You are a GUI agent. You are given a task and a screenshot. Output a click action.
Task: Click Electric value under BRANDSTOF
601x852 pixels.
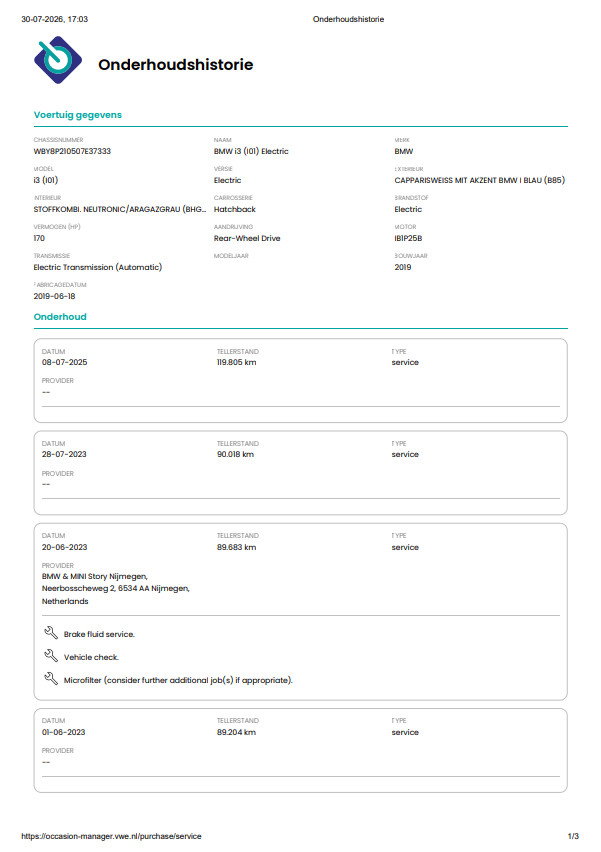[x=408, y=209]
